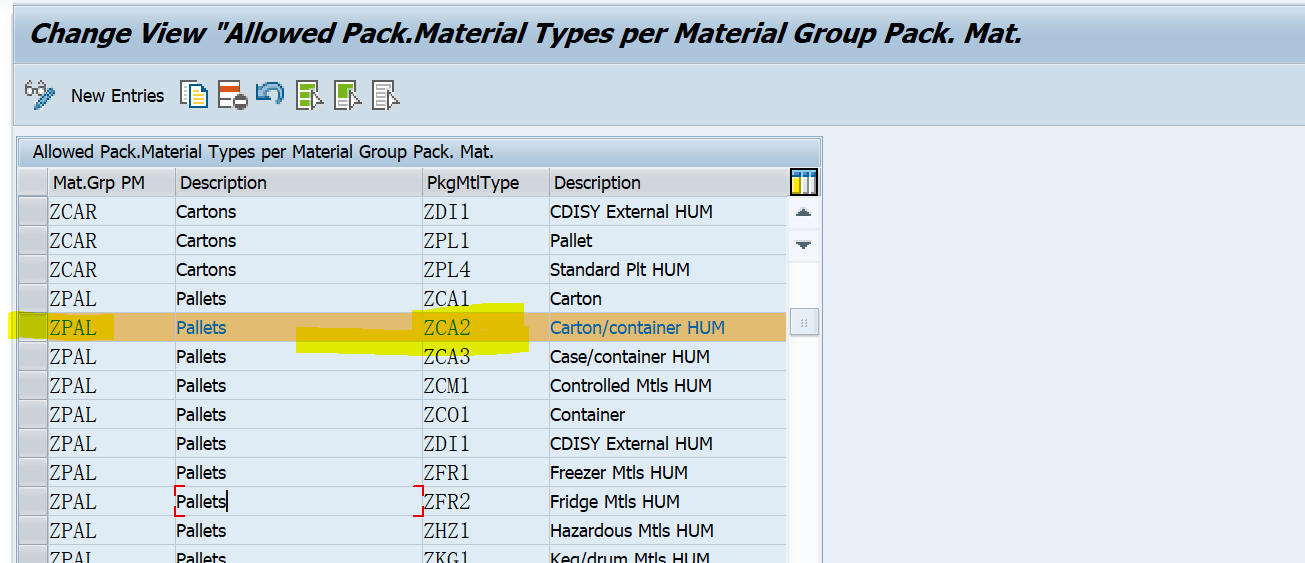Select row marker for ZPAL ZCA3 row
This screenshot has width=1305, height=563.
(33, 357)
